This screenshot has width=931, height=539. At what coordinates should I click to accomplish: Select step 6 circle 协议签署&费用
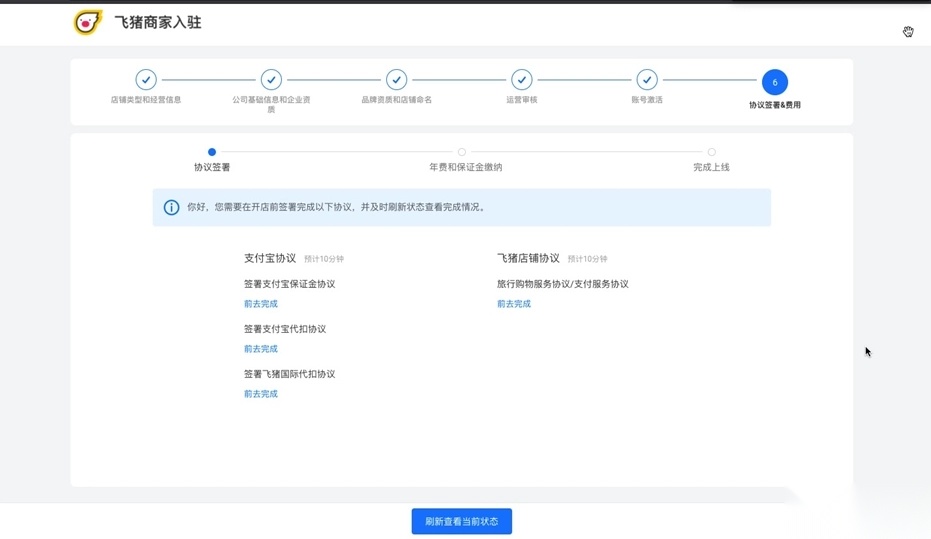coord(774,82)
